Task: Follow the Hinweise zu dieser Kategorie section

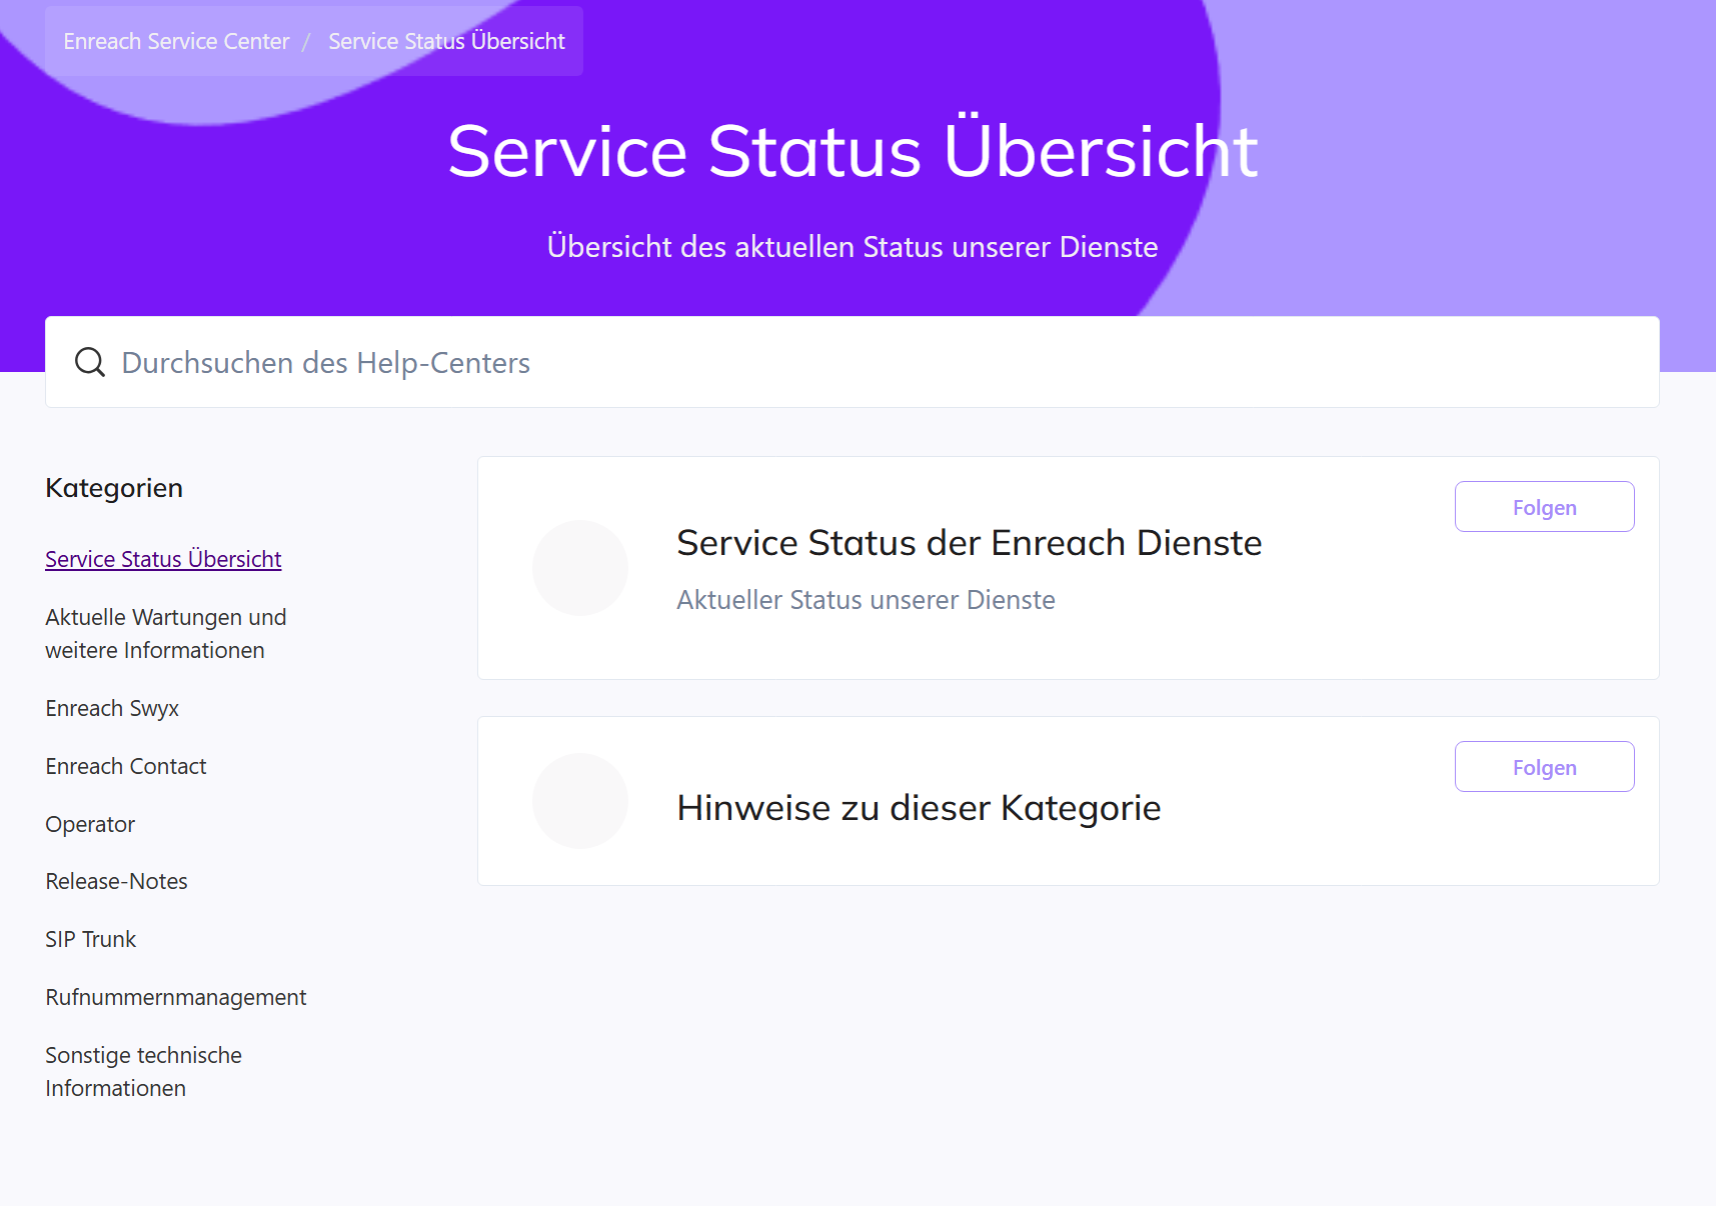Action: (1544, 767)
